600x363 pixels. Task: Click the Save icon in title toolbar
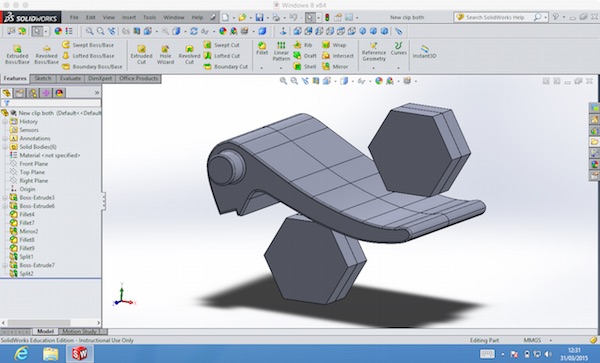point(259,17)
